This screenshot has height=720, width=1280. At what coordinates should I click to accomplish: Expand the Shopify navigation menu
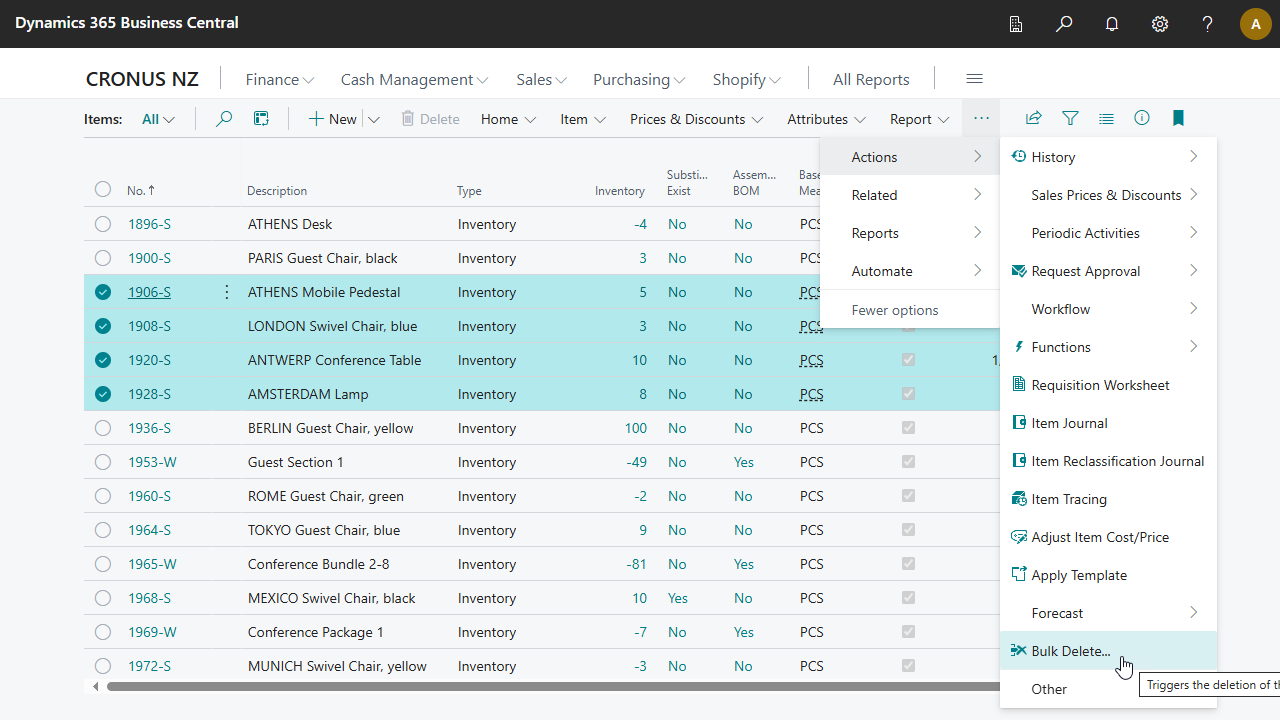[x=747, y=79]
